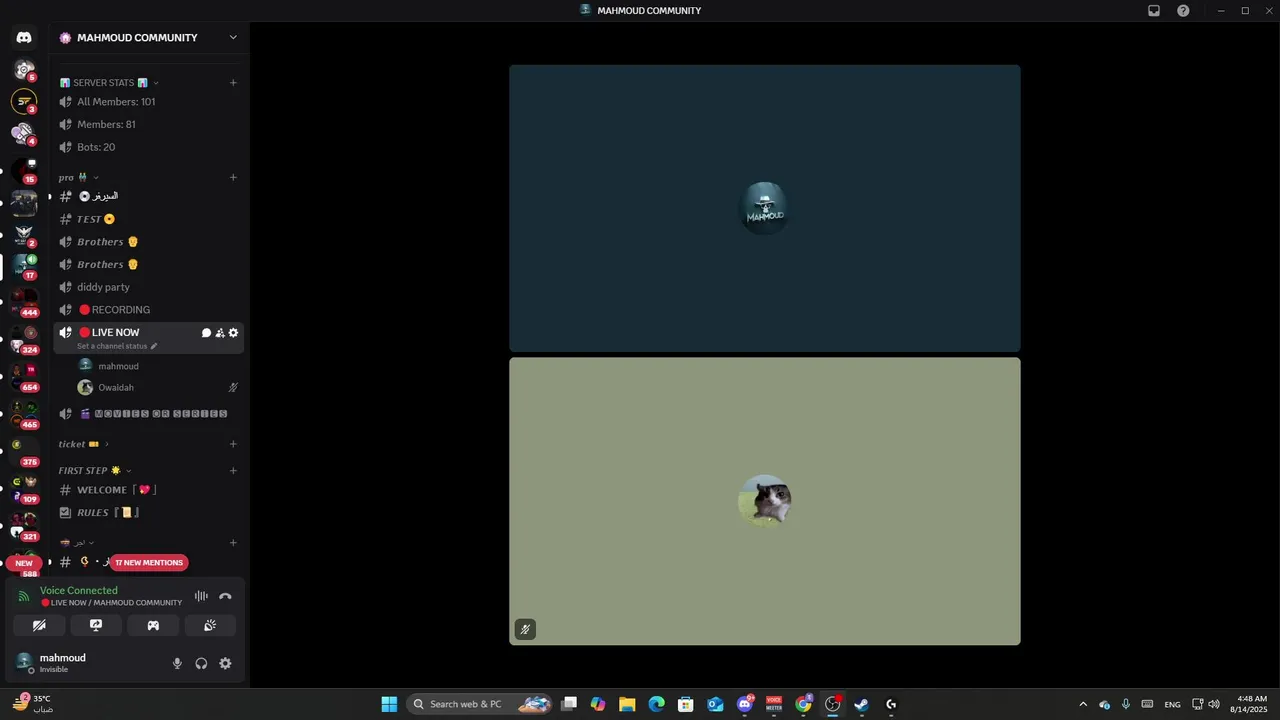
Task: Select the cat avatar participant tile
Action: point(765,501)
